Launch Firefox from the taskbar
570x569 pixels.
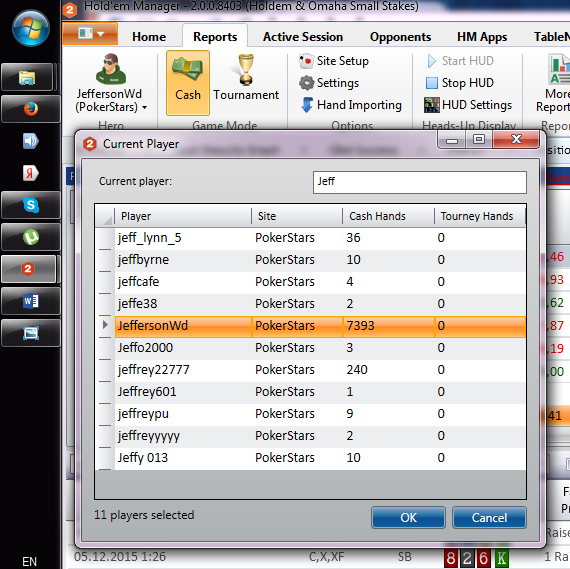(31, 109)
